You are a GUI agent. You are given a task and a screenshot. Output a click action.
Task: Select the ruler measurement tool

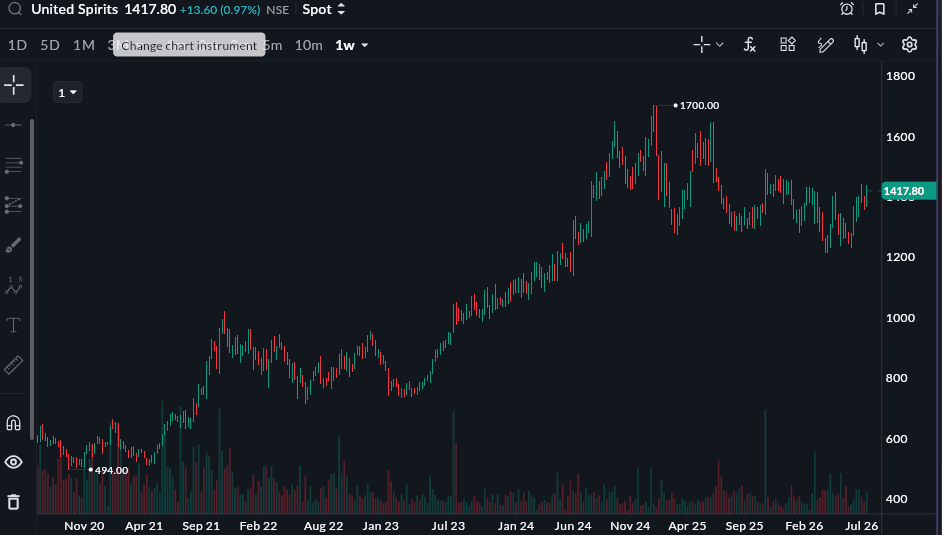(13, 365)
